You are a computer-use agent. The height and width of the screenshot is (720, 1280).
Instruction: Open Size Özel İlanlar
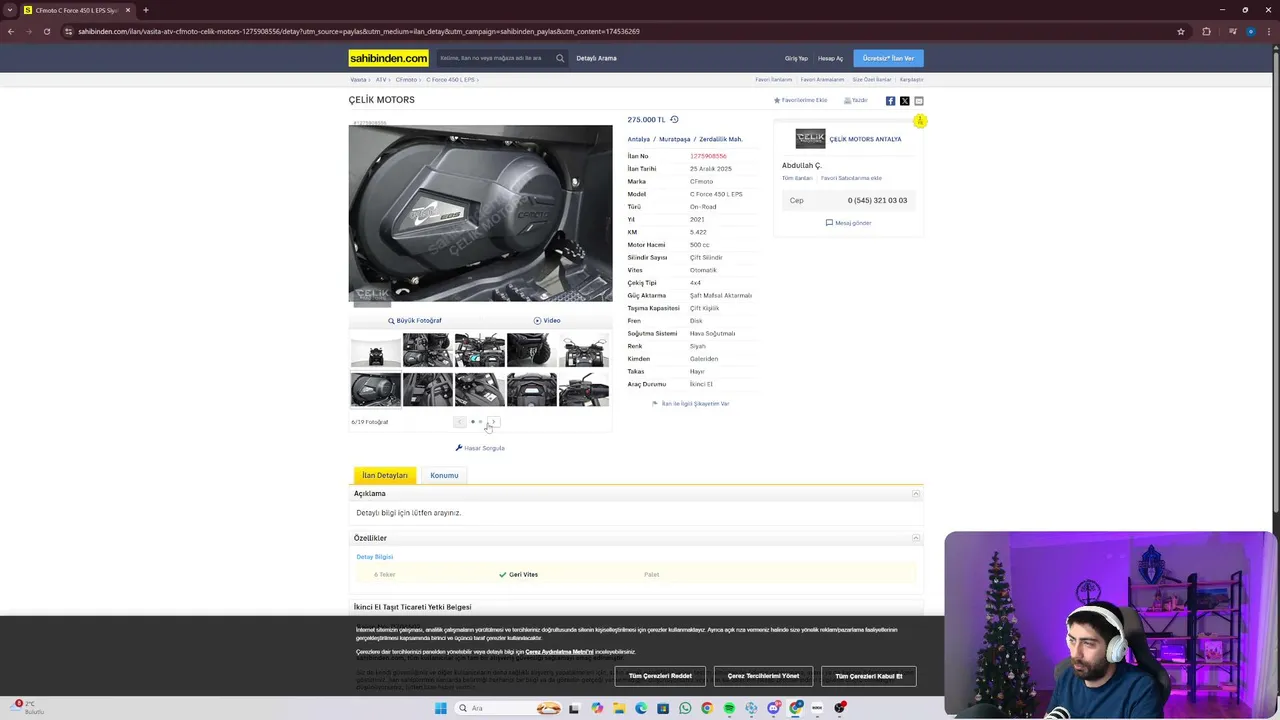click(x=871, y=79)
